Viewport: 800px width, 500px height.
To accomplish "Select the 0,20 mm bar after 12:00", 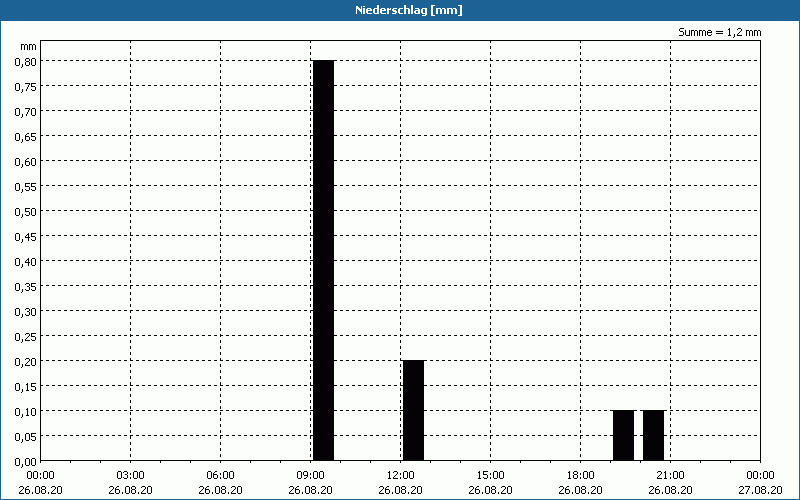I will click(x=413, y=410).
